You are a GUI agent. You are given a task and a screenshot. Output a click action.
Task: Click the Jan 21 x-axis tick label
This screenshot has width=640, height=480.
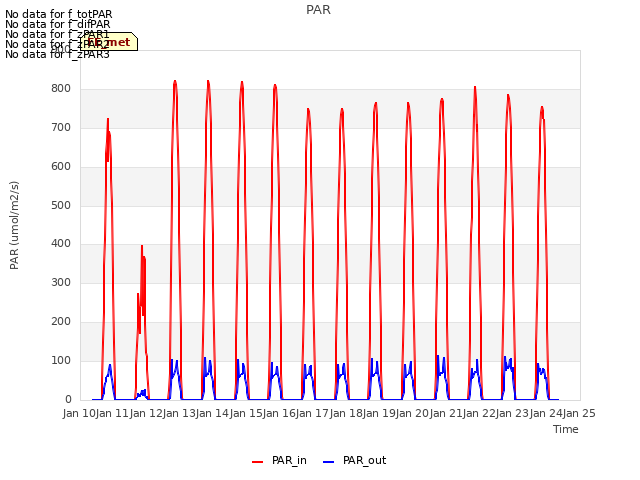pos(446,413)
